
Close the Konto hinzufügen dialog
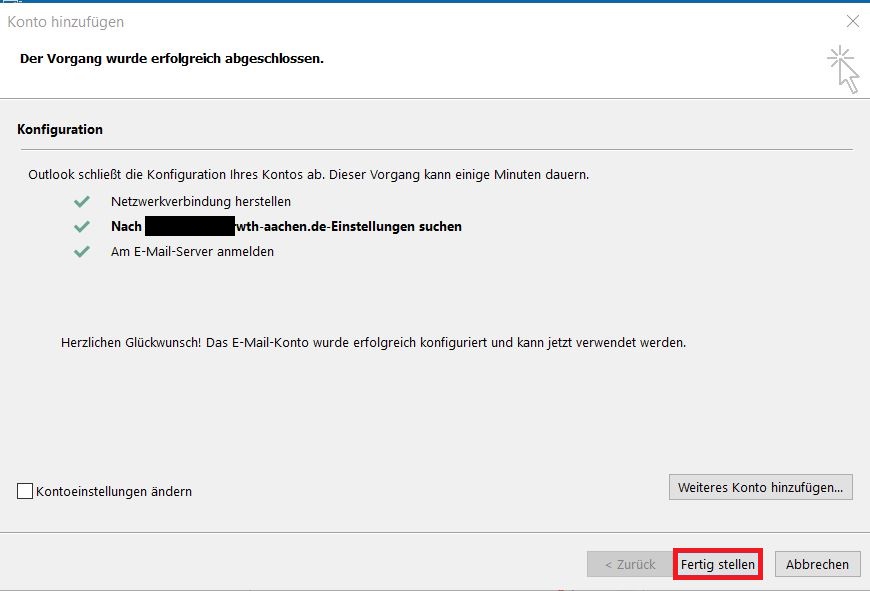tap(852, 21)
